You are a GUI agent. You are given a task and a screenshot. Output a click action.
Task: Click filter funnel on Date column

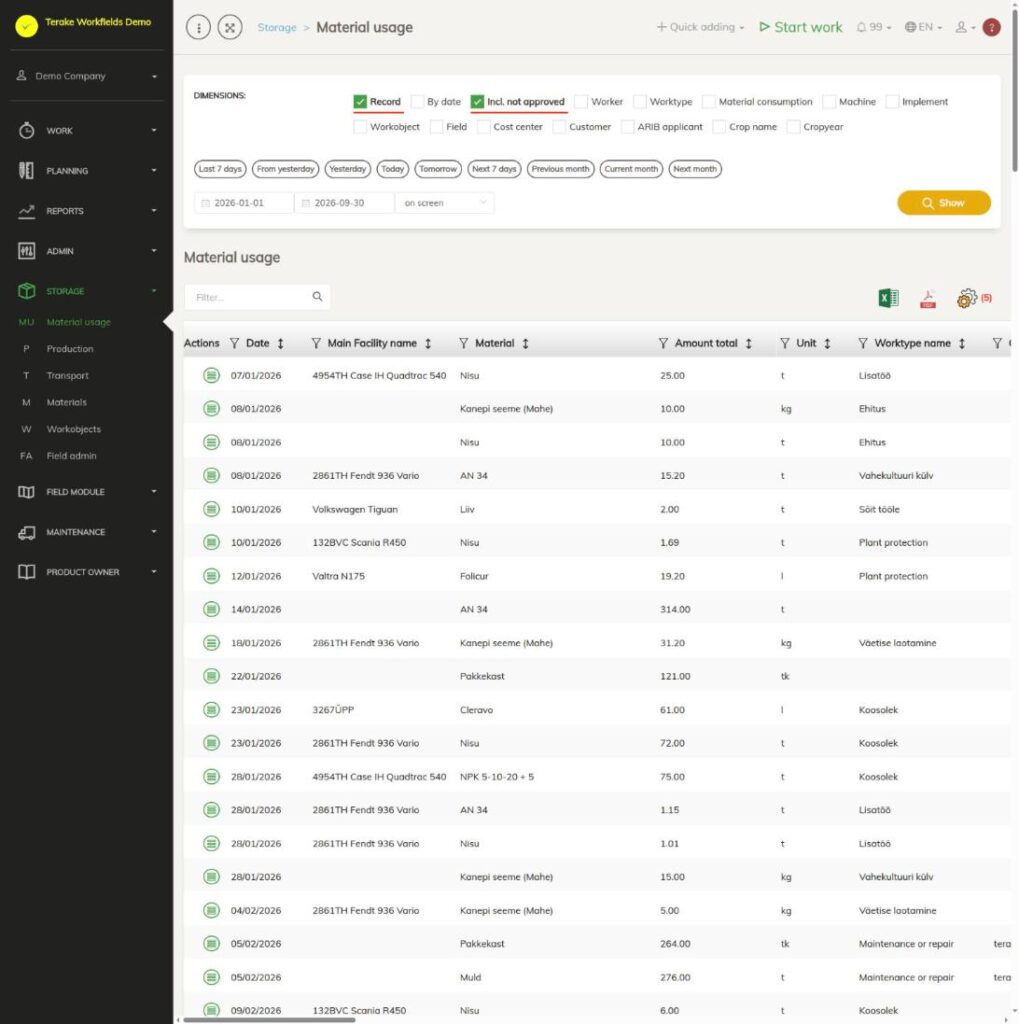tap(235, 344)
